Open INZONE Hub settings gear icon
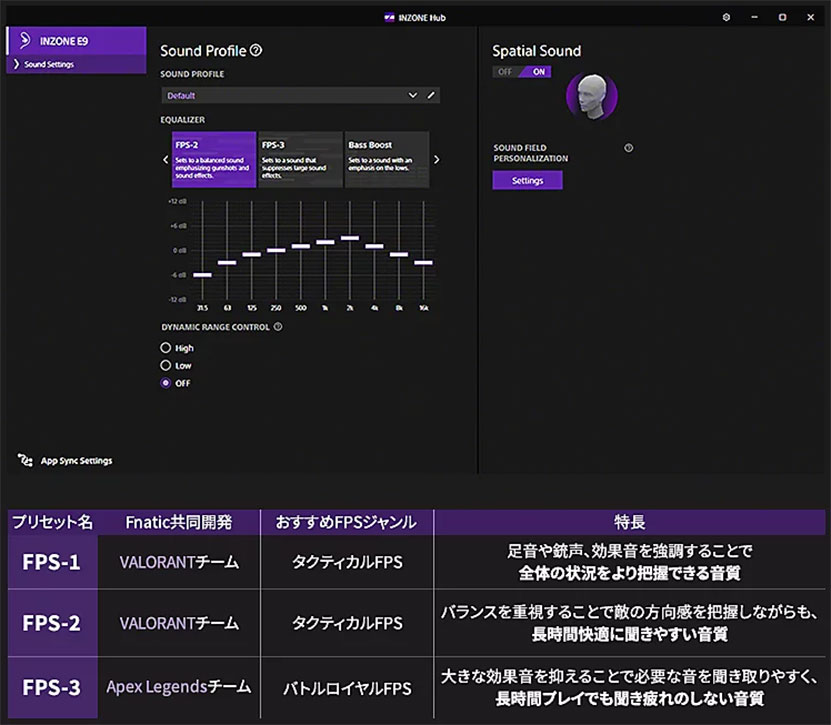831x725 pixels. (x=726, y=17)
